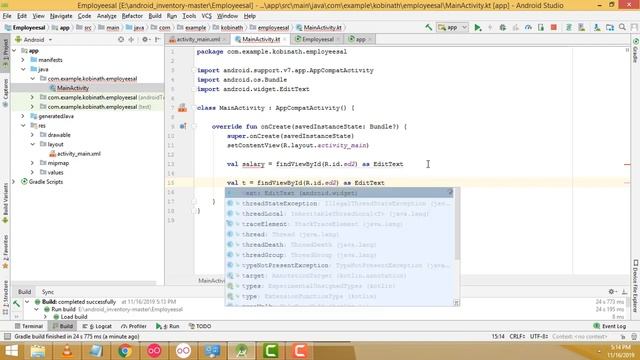Click override gutter icon near onCreate
Image resolution: width=640 pixels, height=360 pixels.
coord(182,127)
